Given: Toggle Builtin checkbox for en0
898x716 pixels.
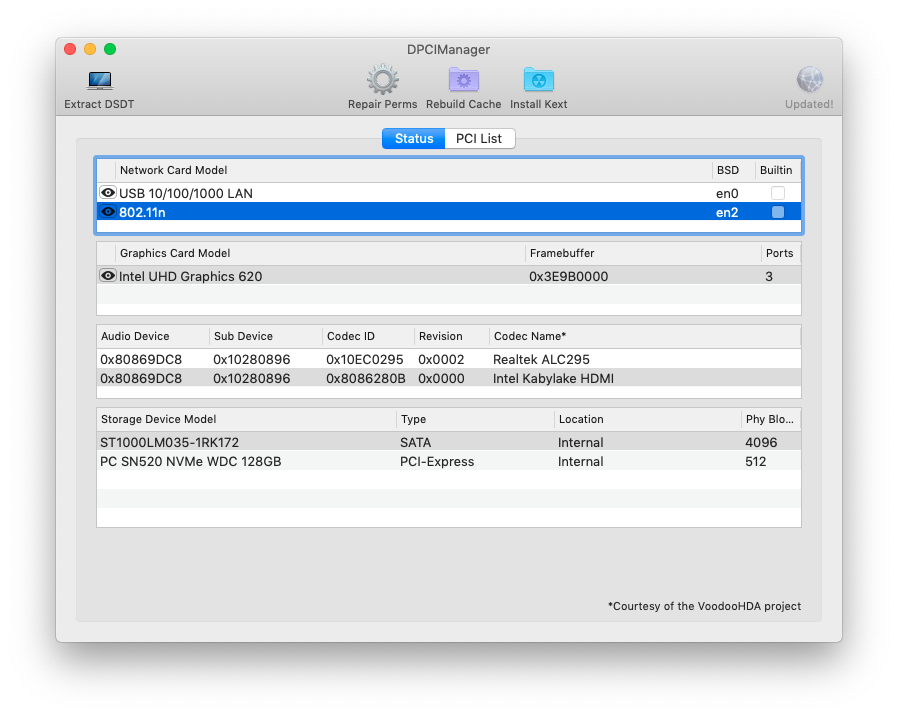Looking at the screenshot, I should pos(777,193).
